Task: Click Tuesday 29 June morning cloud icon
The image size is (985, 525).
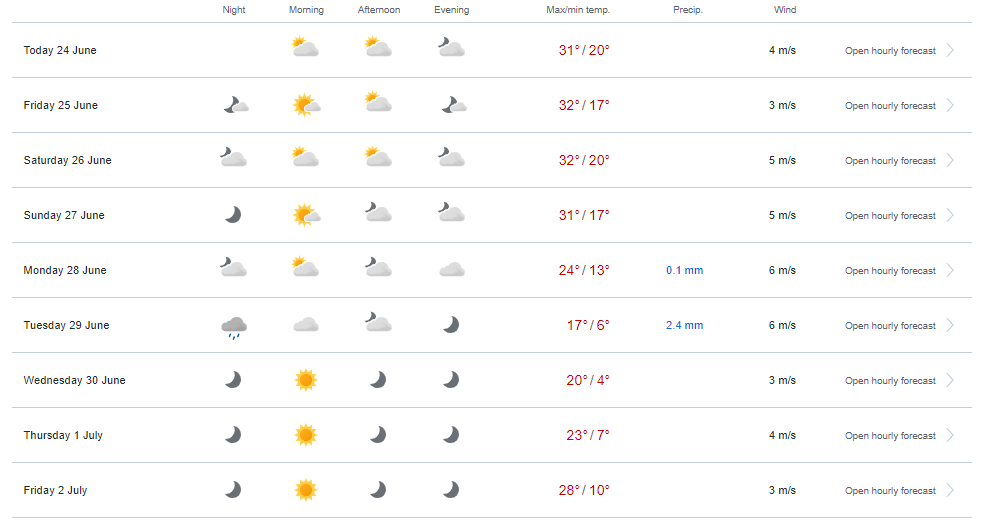Action: pyautogui.click(x=306, y=325)
